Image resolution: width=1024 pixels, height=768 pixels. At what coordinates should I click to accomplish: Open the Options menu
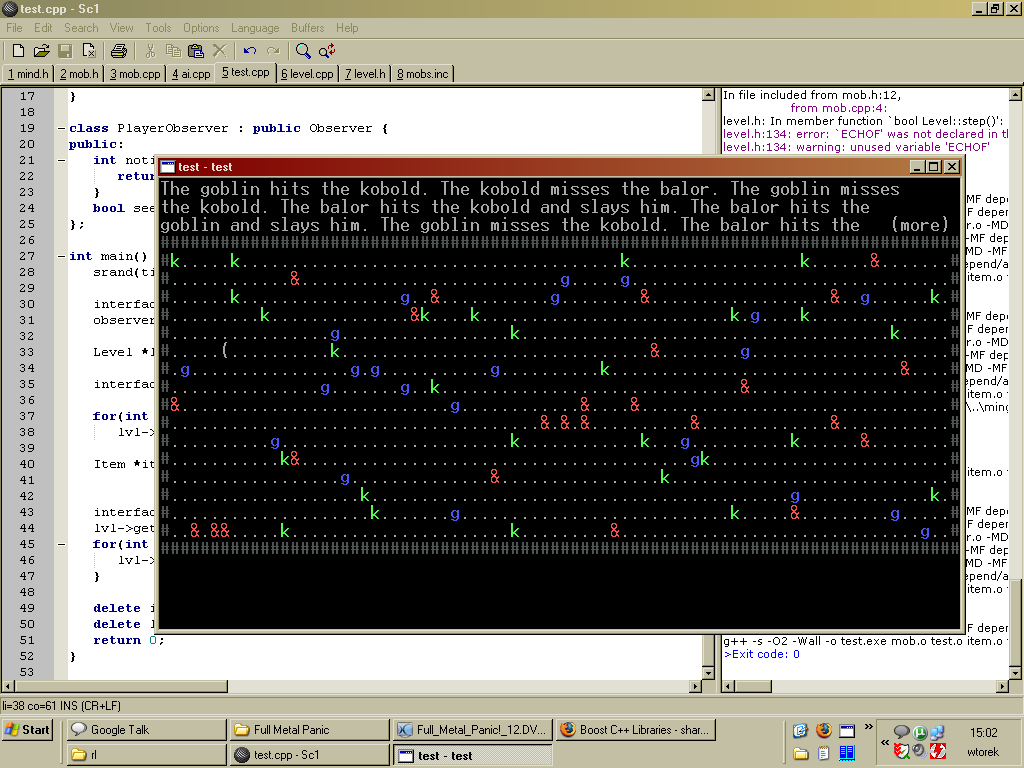click(x=201, y=28)
